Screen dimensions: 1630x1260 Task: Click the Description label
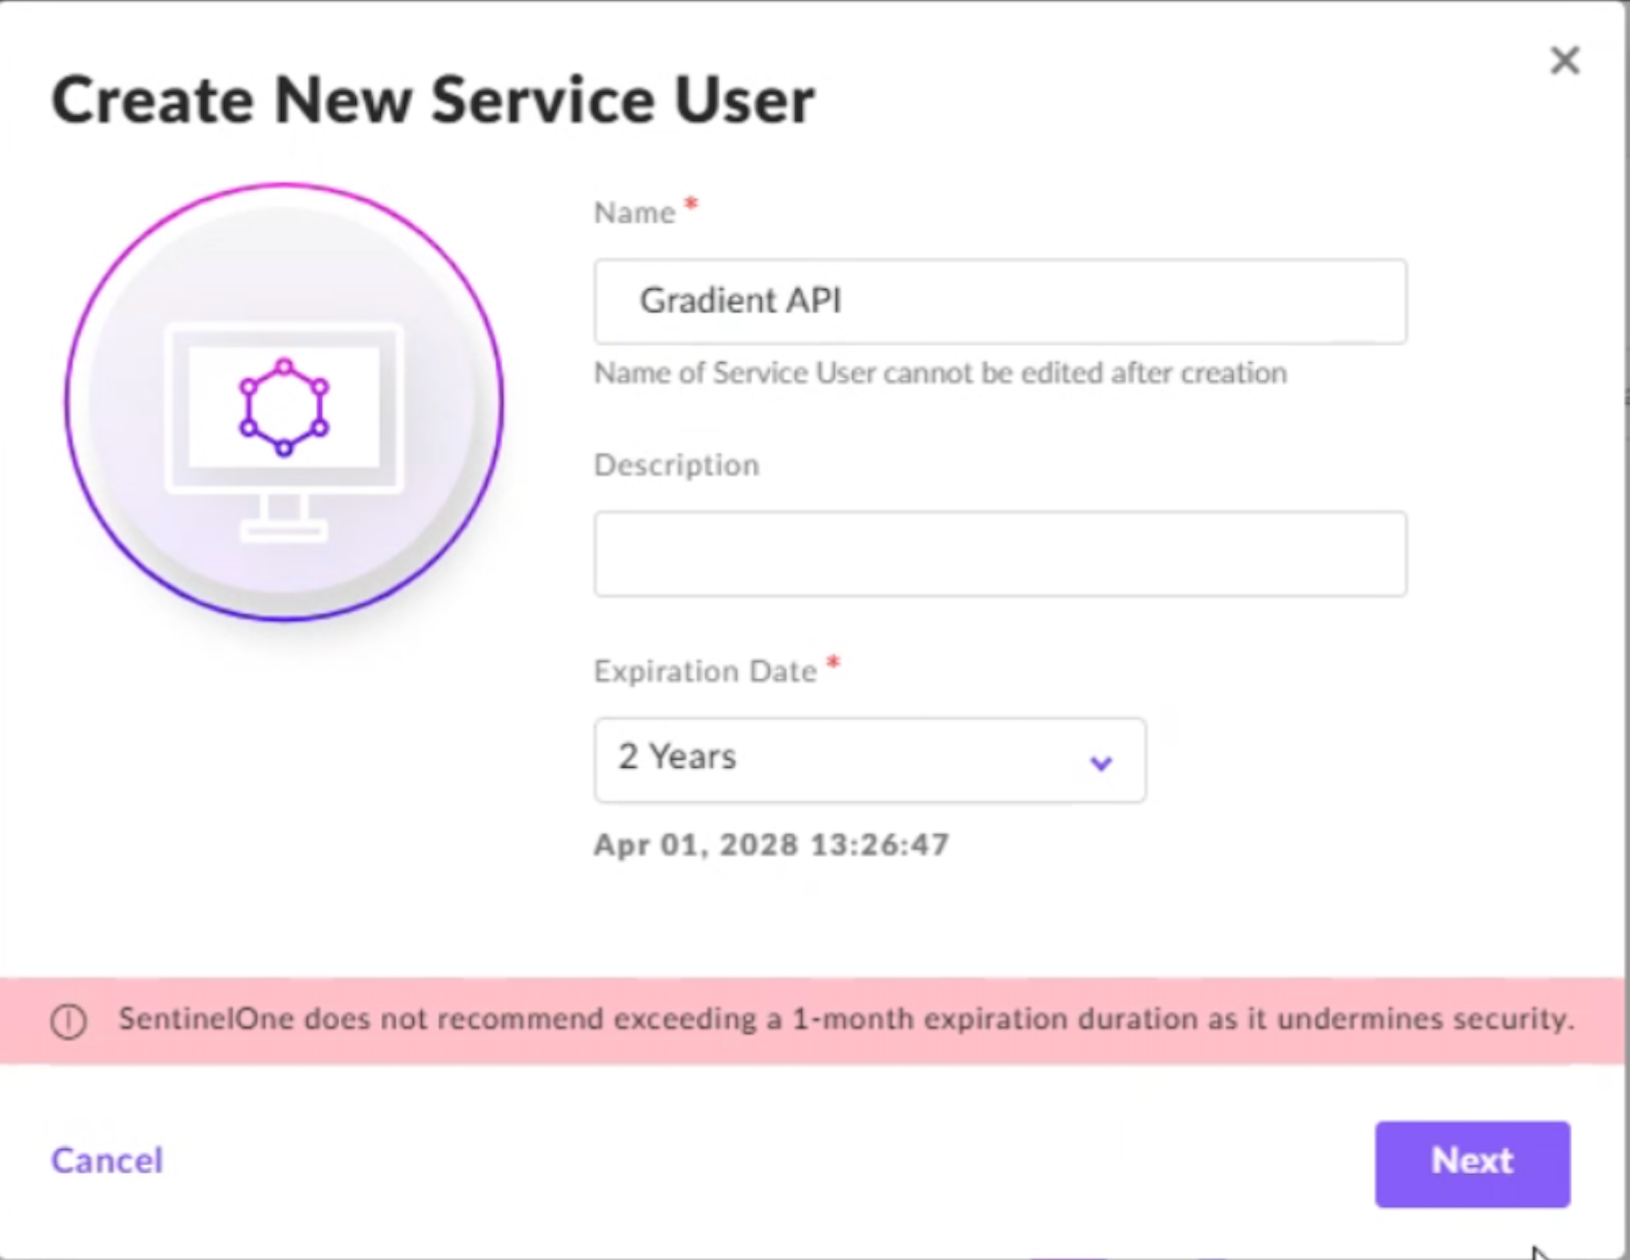coord(677,465)
